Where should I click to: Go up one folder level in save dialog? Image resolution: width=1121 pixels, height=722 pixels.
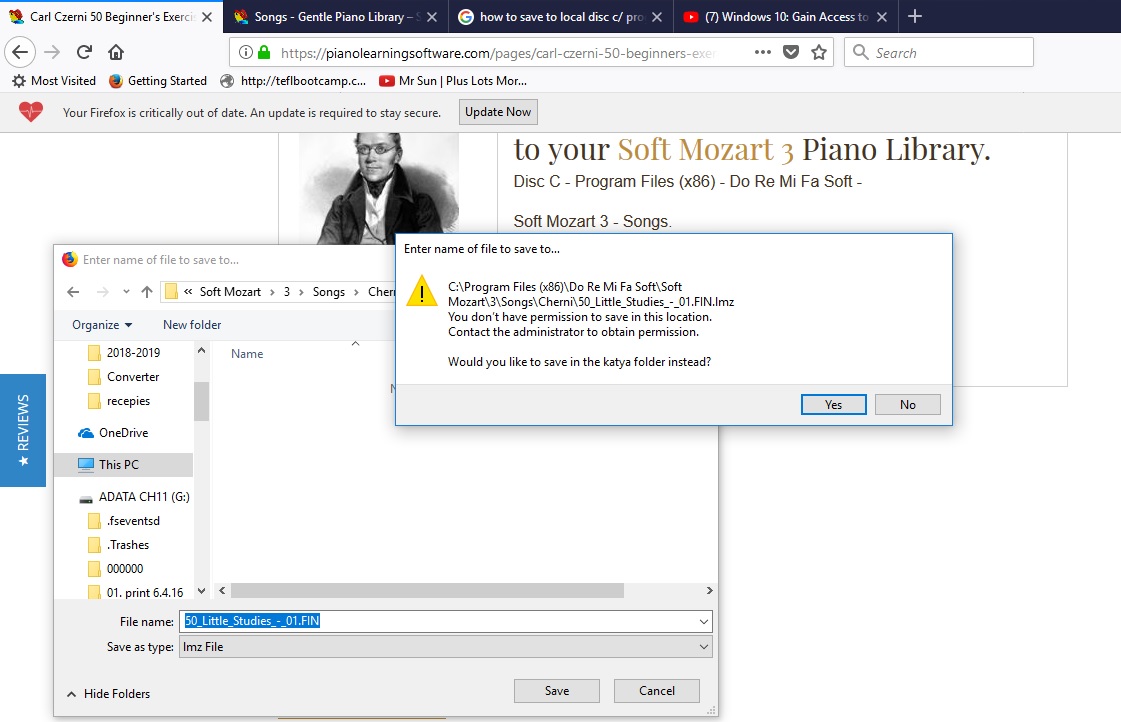pyautogui.click(x=147, y=292)
